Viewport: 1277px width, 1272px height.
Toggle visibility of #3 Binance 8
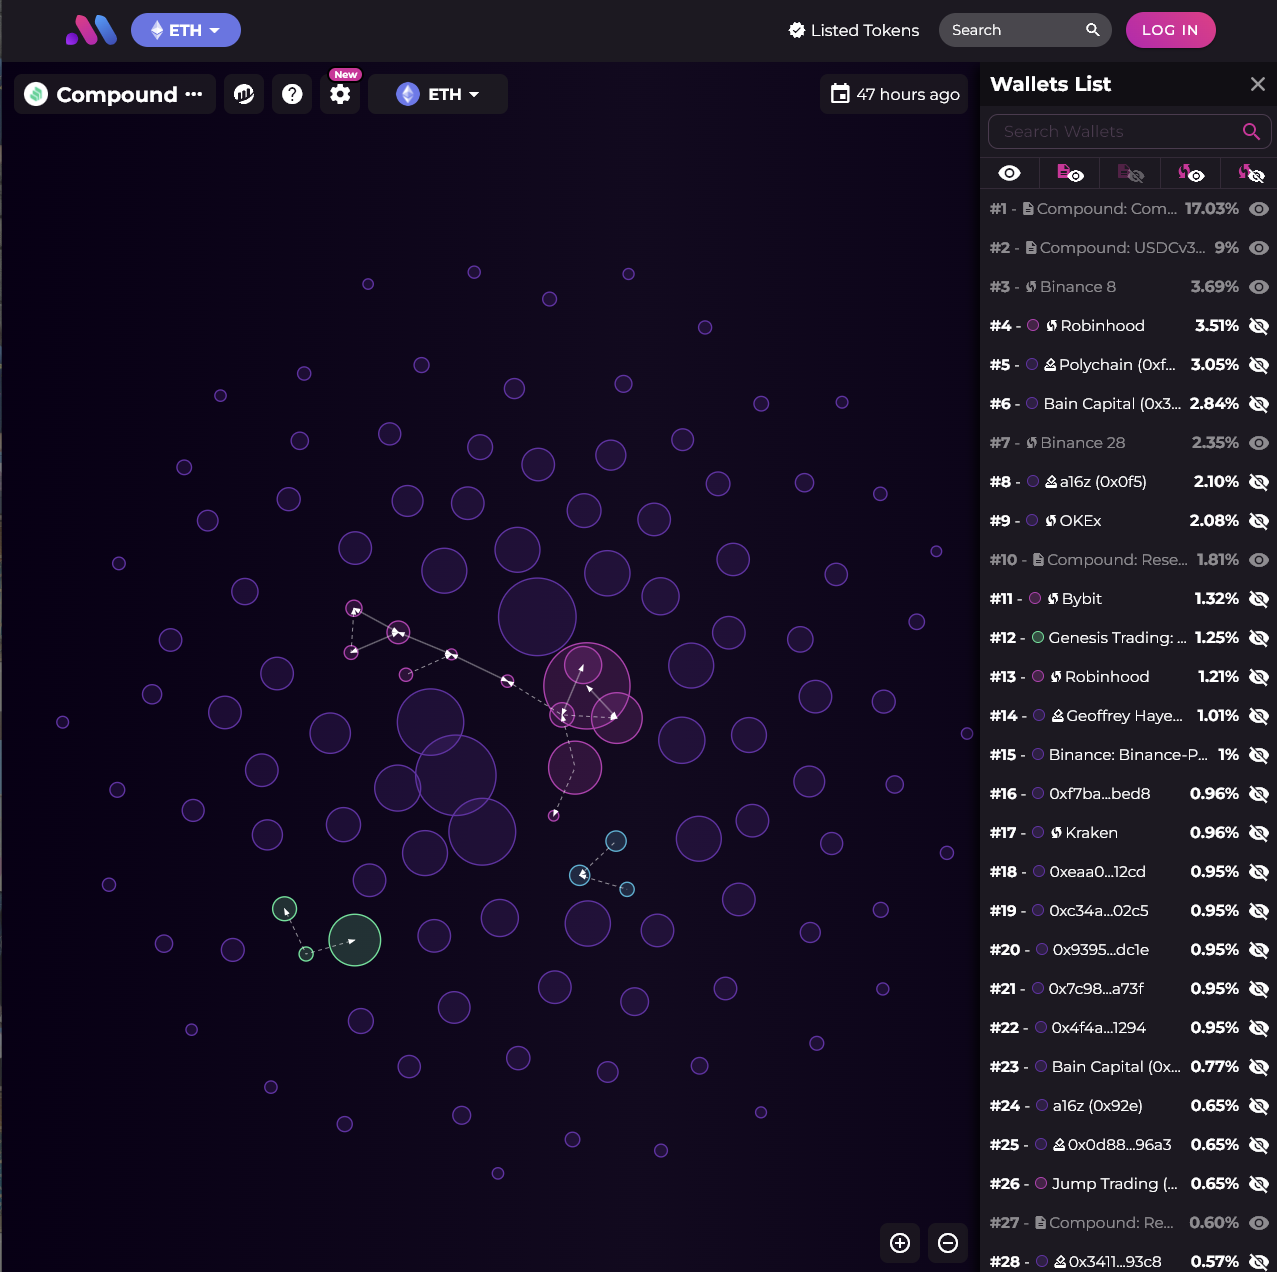1259,287
